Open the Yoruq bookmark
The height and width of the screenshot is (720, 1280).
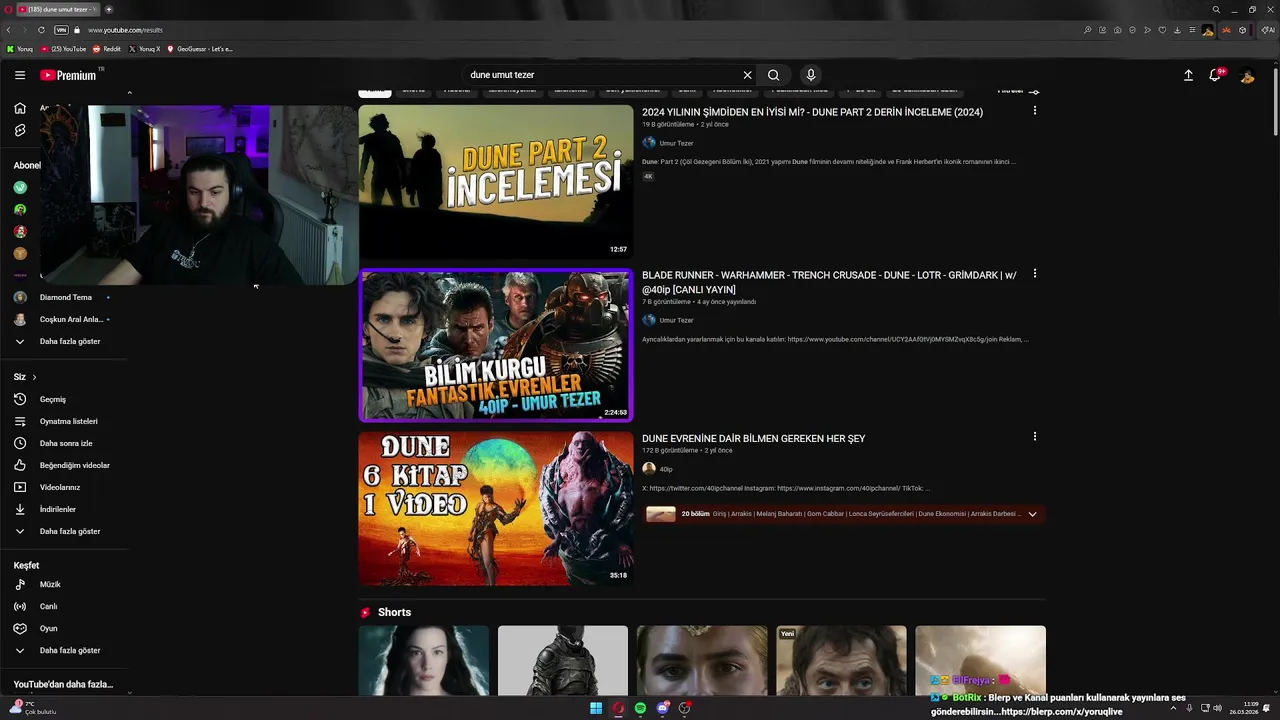pyautogui.click(x=20, y=49)
